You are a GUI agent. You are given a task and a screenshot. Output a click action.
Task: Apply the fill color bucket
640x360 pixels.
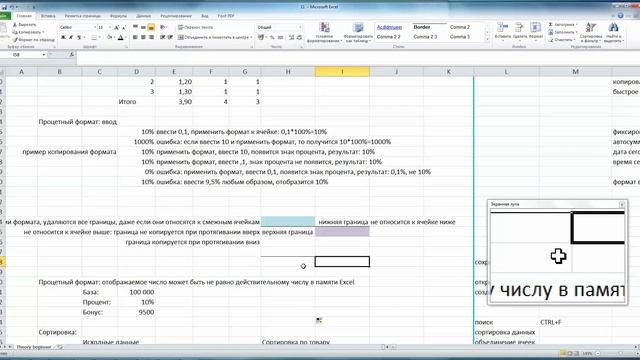coord(109,38)
